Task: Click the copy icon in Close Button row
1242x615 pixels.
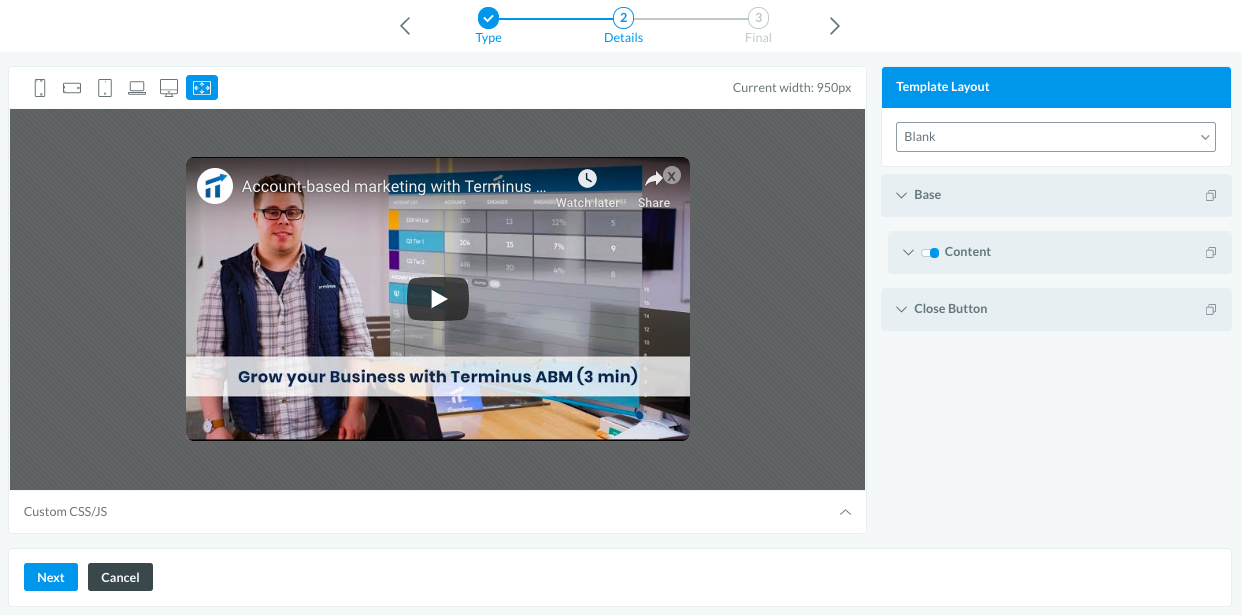Action: [1211, 309]
